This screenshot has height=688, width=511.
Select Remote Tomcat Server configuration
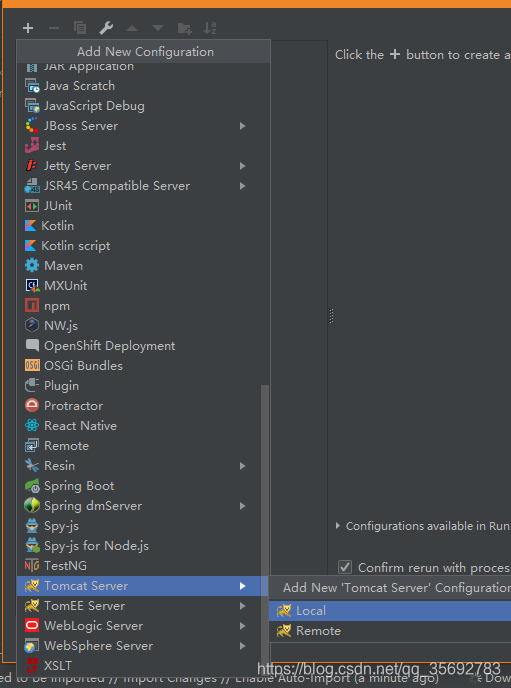390,631
